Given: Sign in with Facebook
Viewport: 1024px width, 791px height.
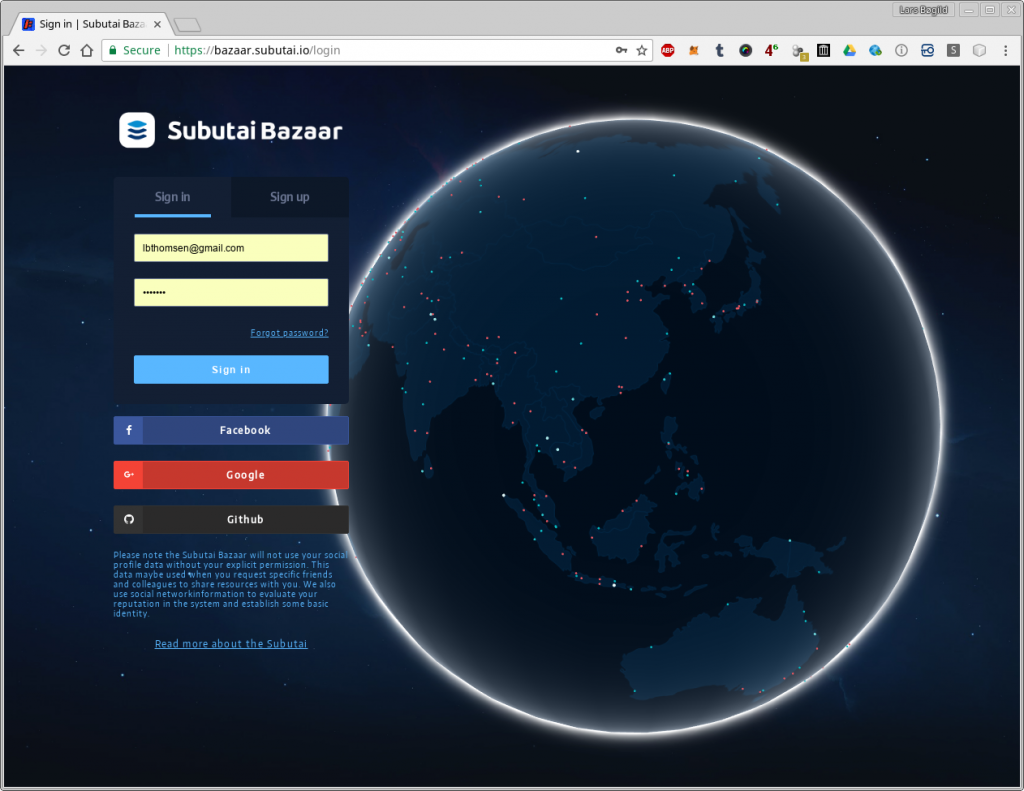Looking at the screenshot, I should [x=231, y=430].
